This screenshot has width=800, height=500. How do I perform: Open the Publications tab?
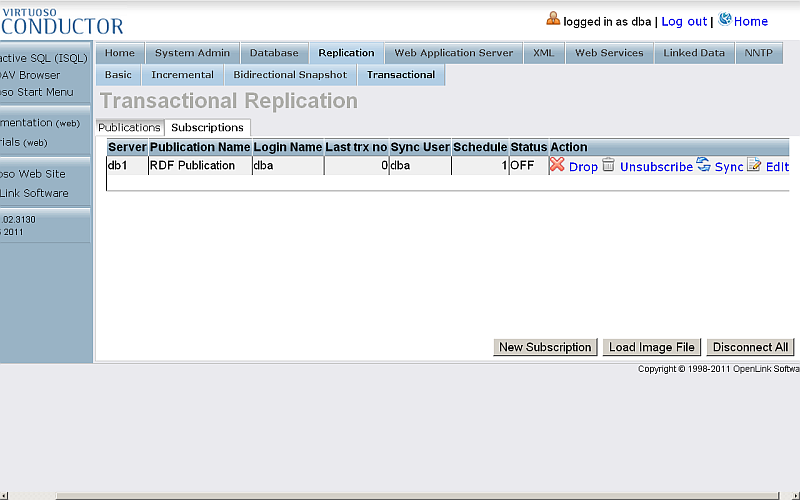[129, 128]
